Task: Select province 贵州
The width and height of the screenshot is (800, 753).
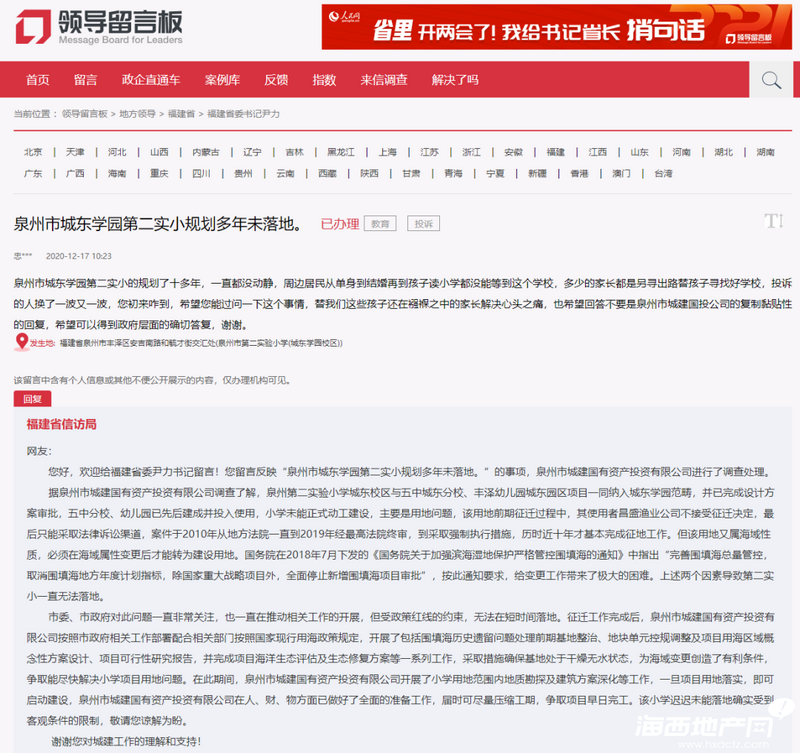Action: point(243,173)
